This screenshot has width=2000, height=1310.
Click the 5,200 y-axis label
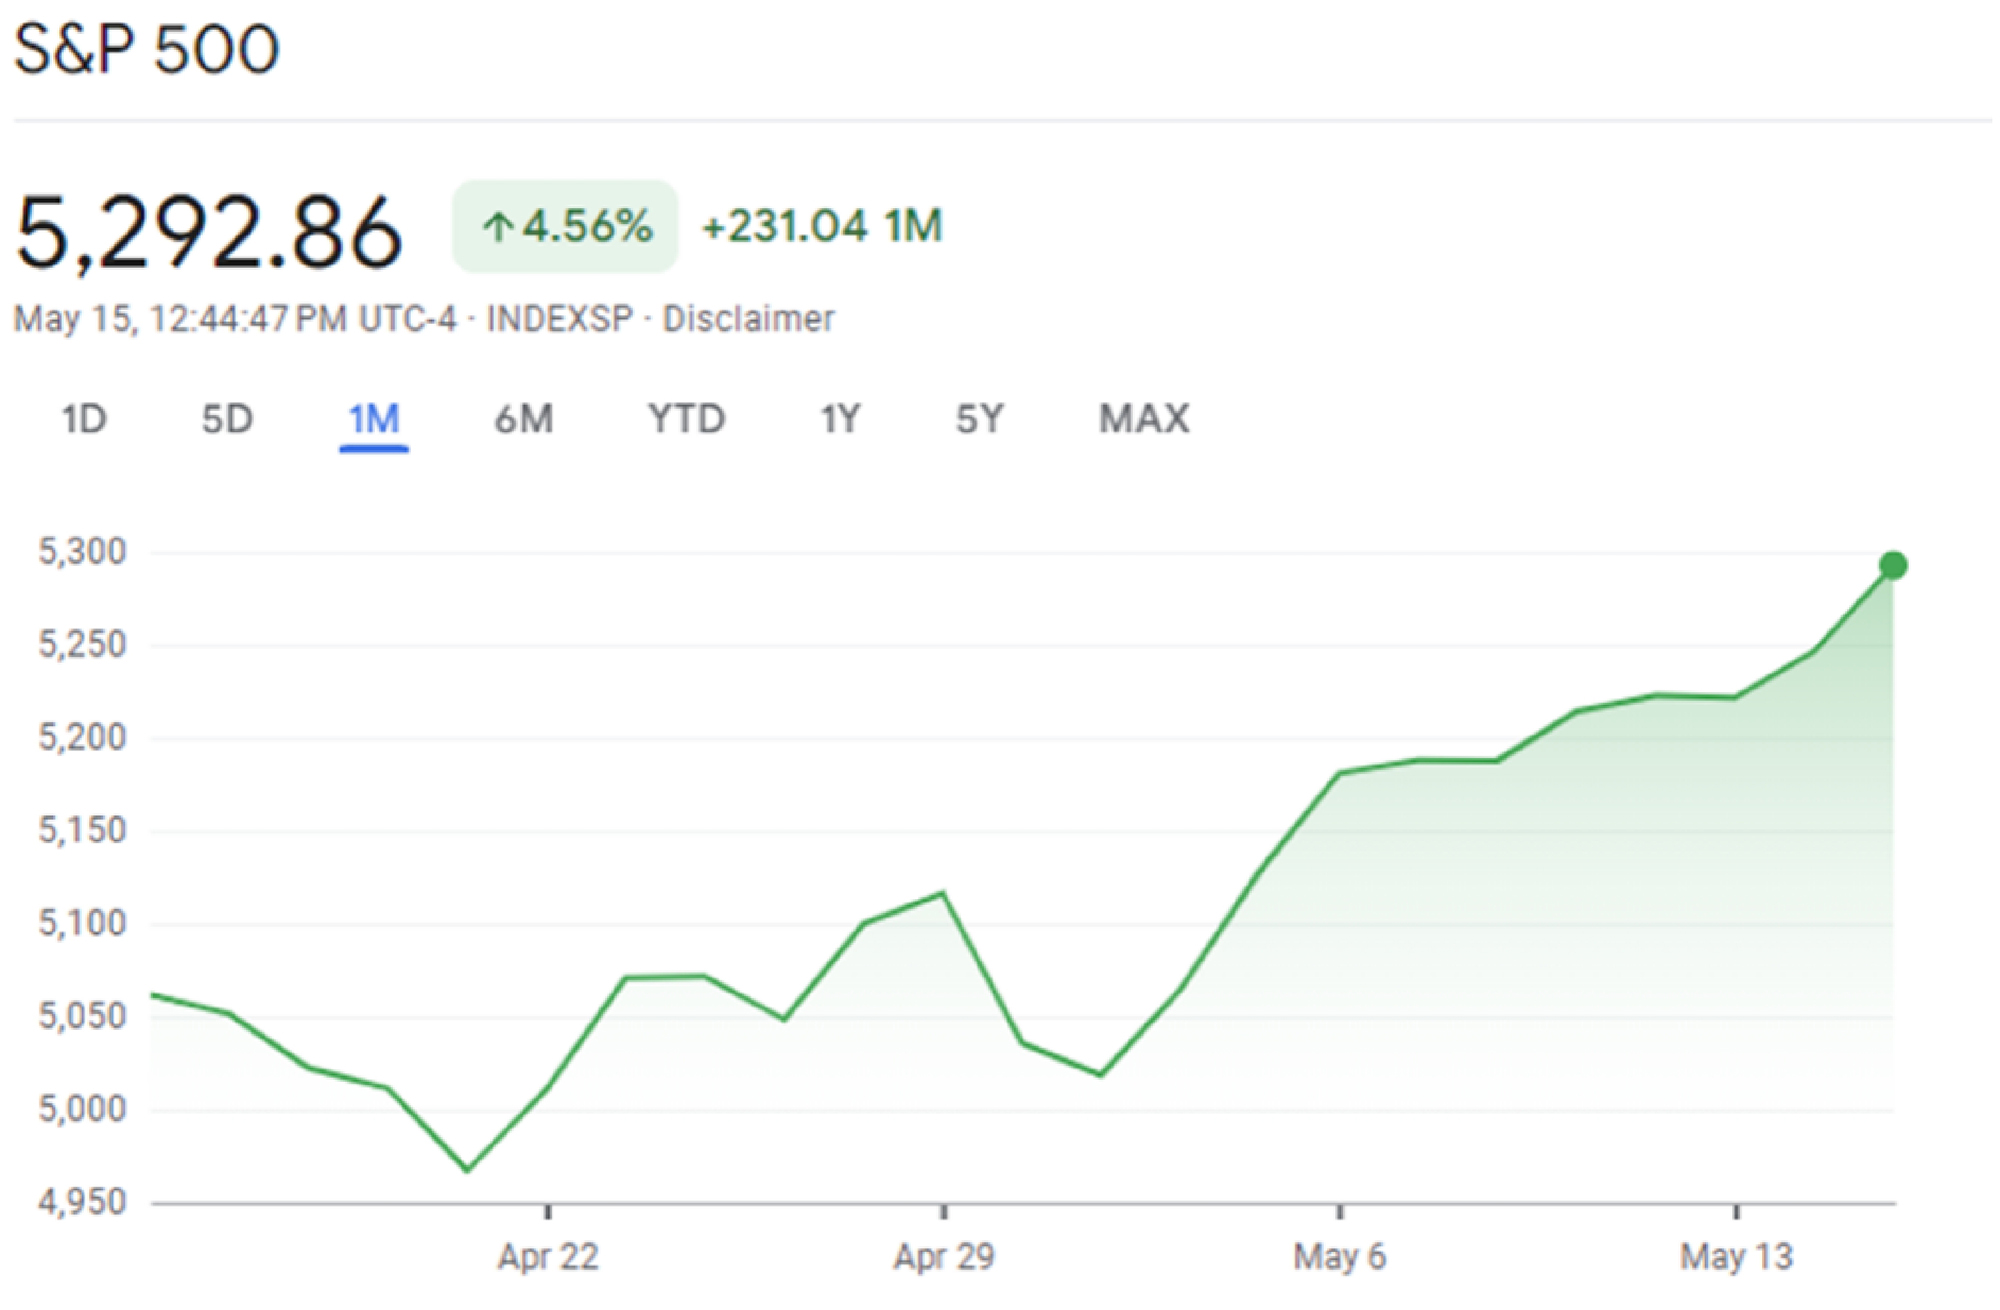(83, 738)
